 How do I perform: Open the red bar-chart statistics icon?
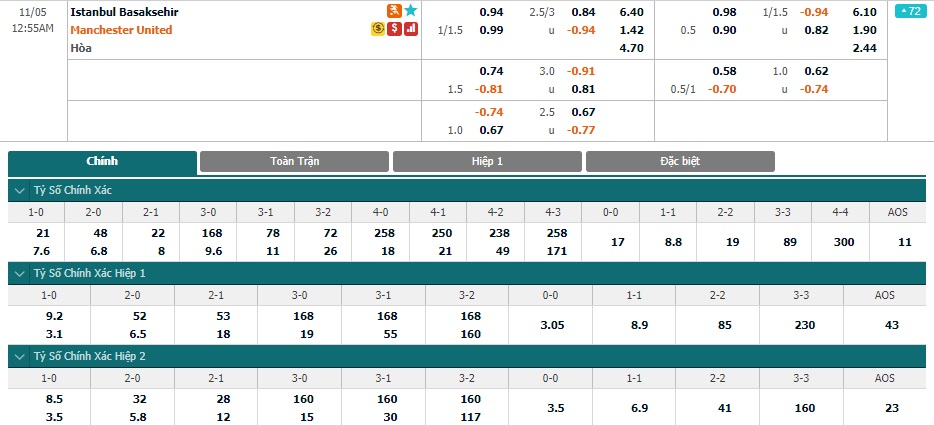(x=411, y=29)
